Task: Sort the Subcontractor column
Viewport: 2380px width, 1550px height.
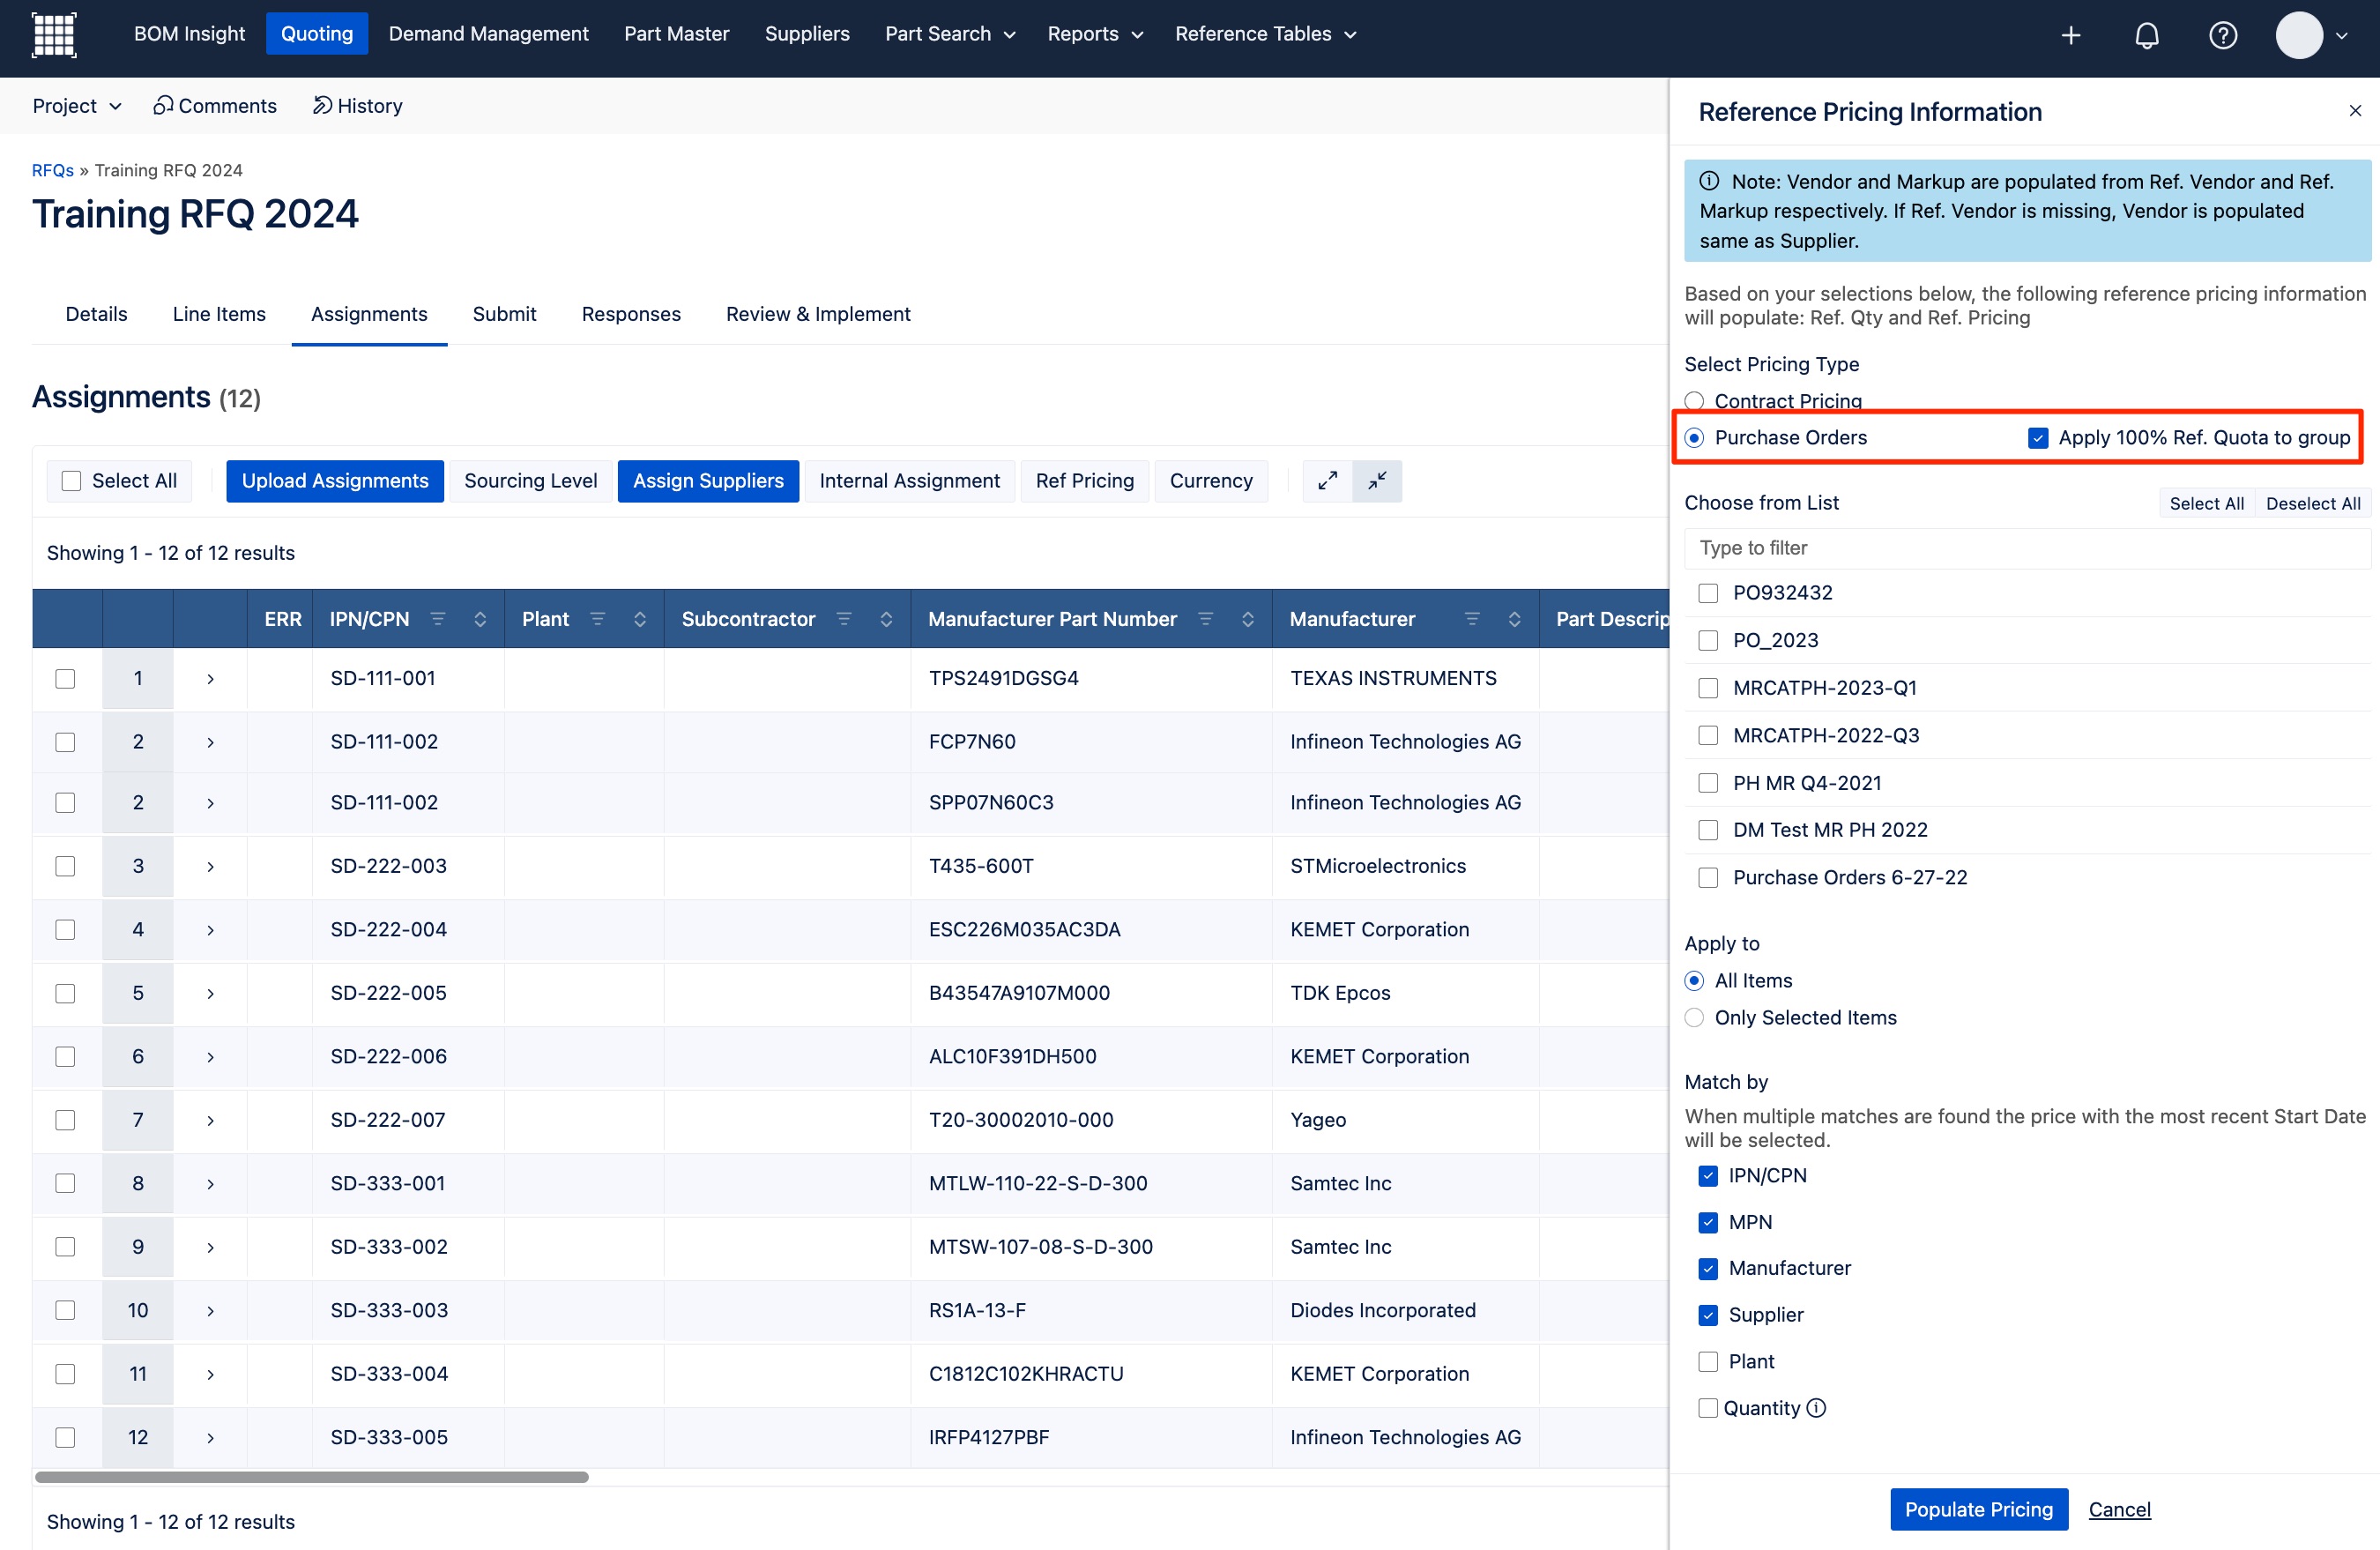Action: [886, 619]
